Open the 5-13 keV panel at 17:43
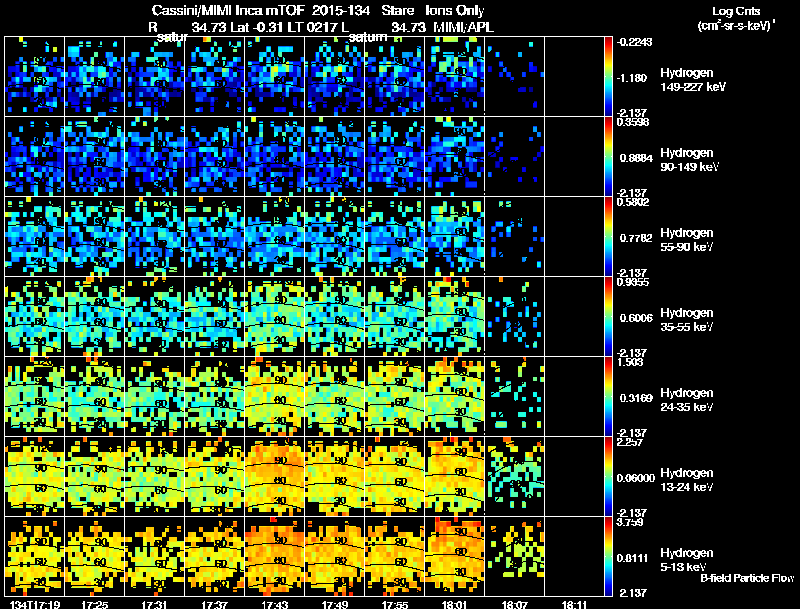Viewport: 800px width, 609px height. [275, 556]
